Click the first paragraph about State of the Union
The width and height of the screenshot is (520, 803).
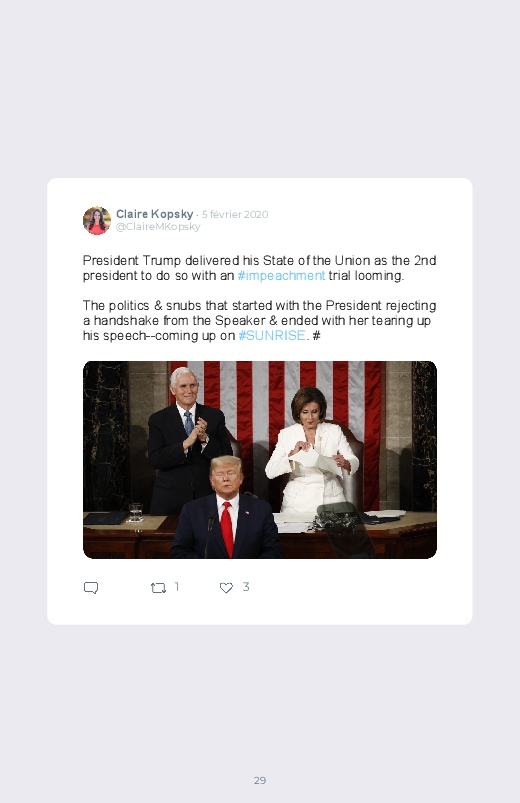tap(259, 268)
